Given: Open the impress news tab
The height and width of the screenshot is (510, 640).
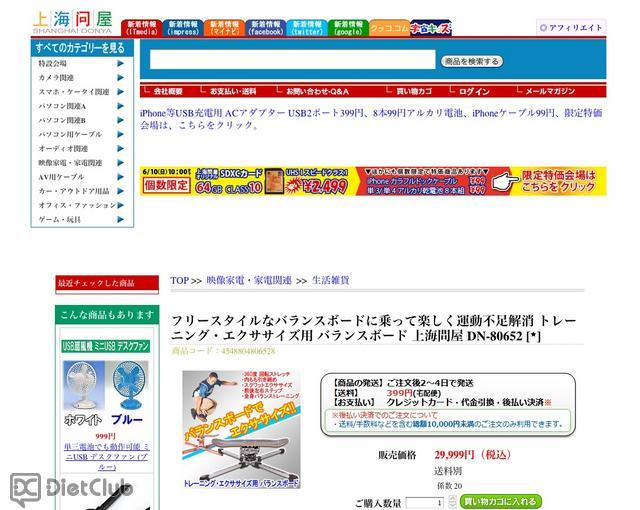Looking at the screenshot, I should click(183, 28).
